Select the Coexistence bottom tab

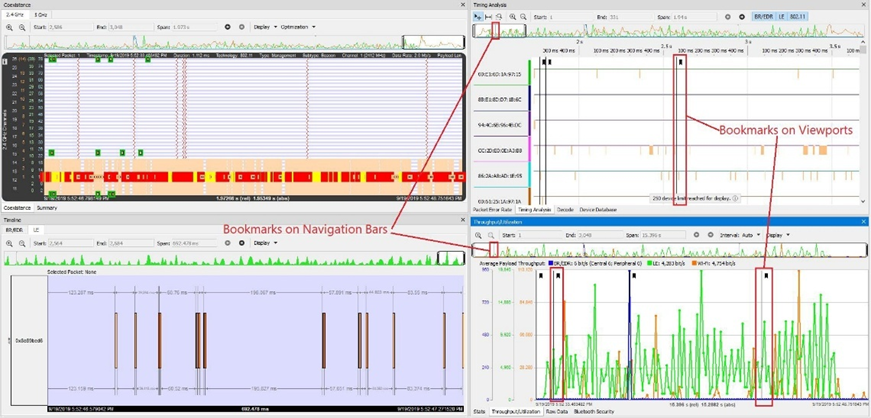(17, 207)
